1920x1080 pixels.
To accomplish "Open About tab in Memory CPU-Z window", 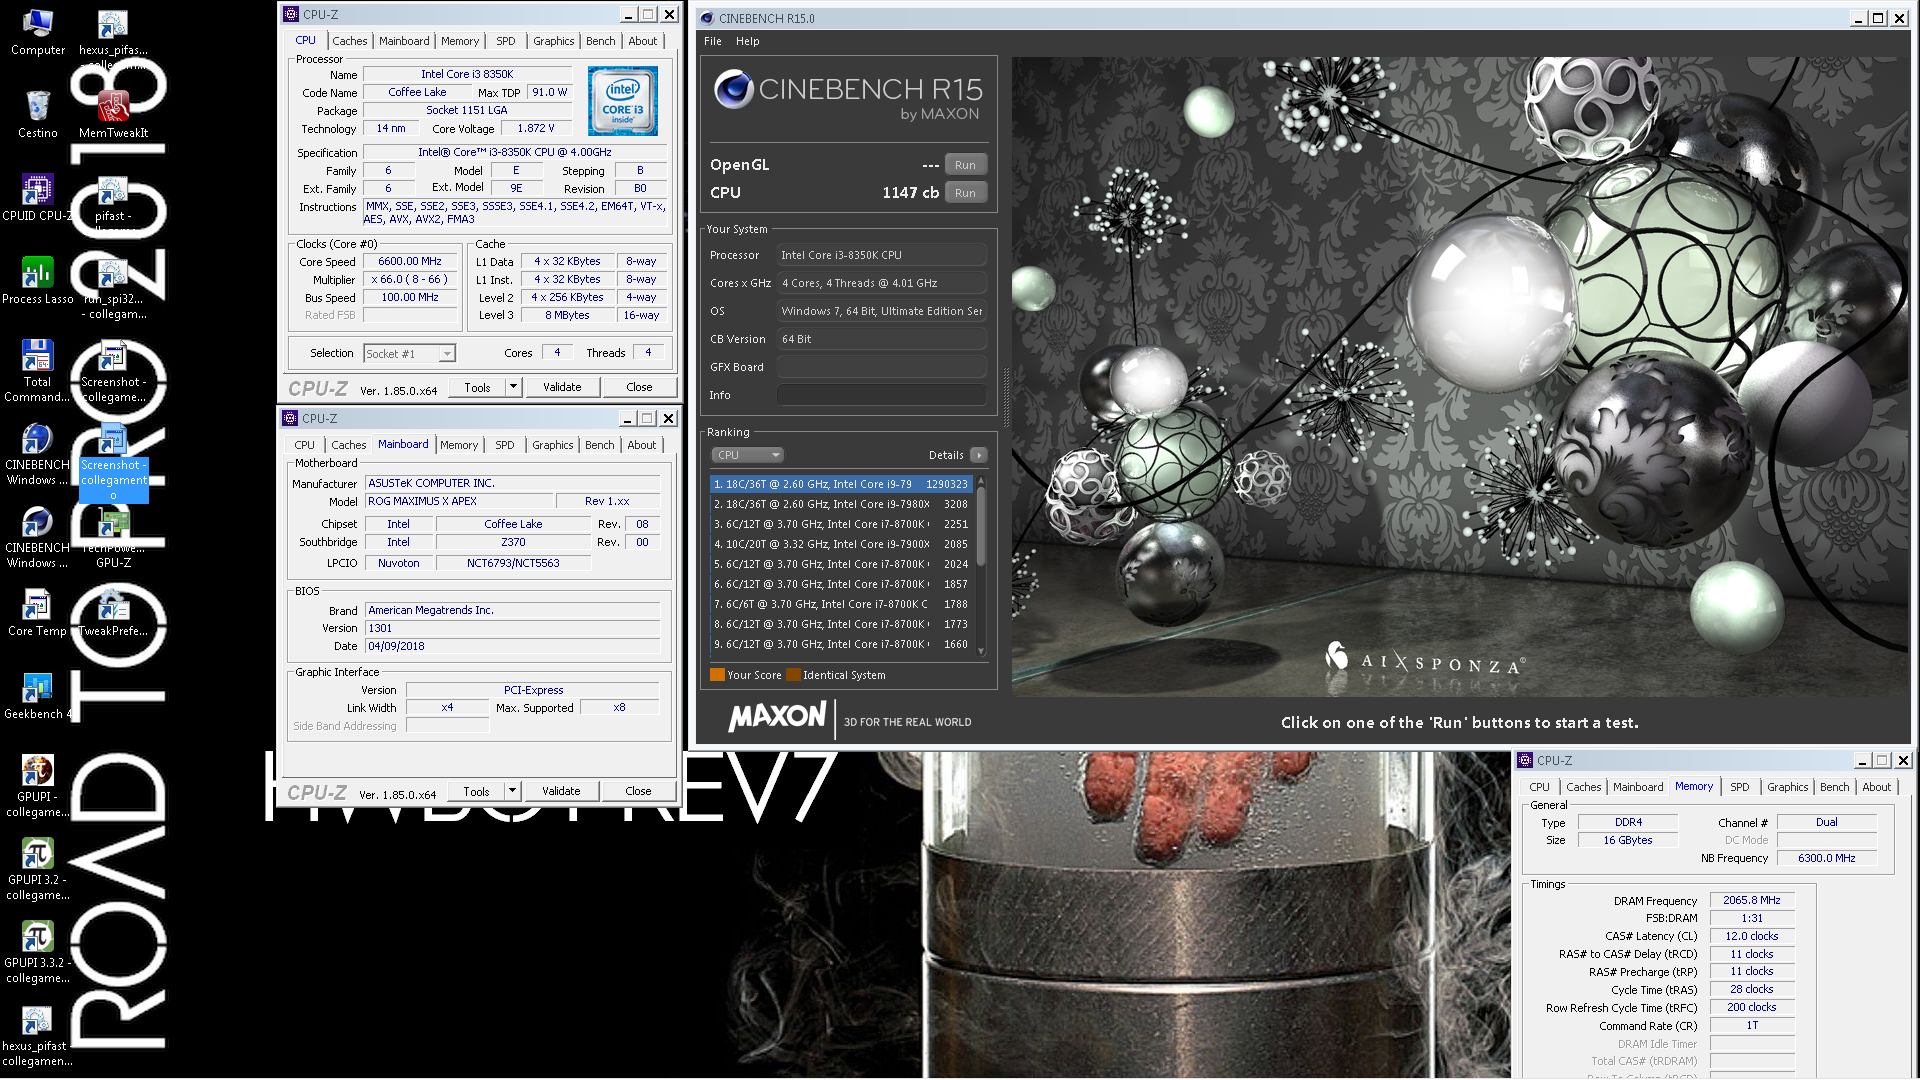I will (1876, 787).
